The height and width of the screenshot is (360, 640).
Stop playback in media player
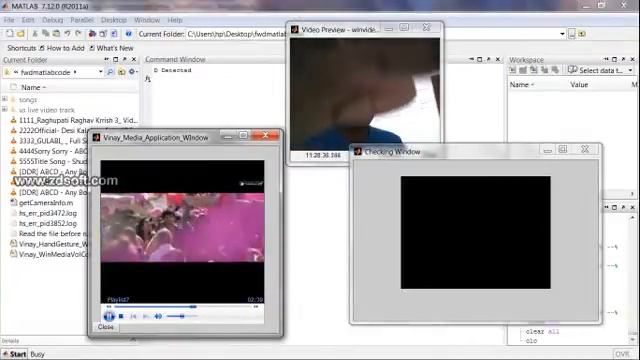click(x=121, y=316)
